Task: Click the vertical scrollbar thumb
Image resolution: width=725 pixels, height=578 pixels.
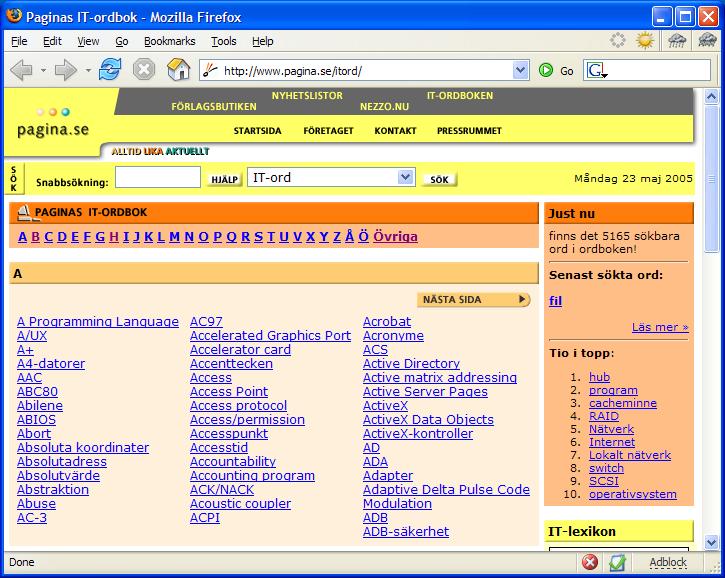Action: 711,178
